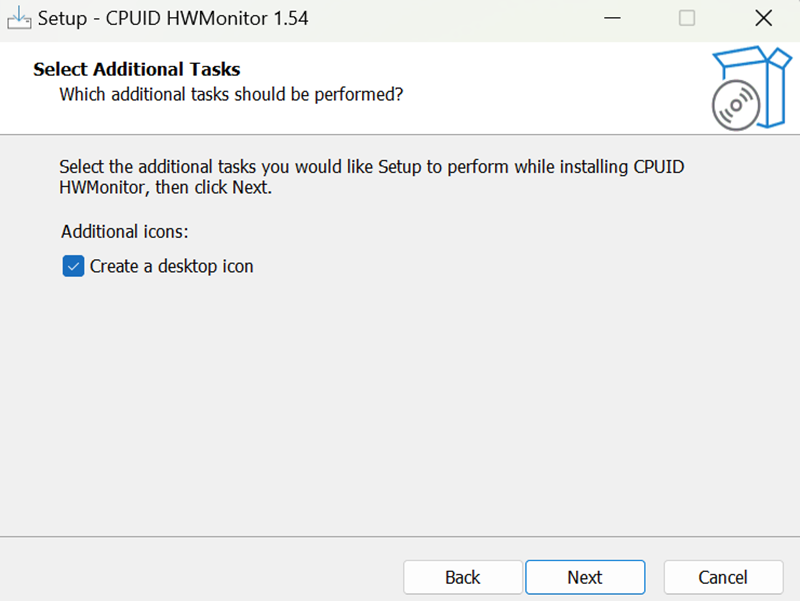This screenshot has height=601, width=800.
Task: Click the instruction paragraph mentioning CPUID HWMonitor
Action: pos(370,177)
